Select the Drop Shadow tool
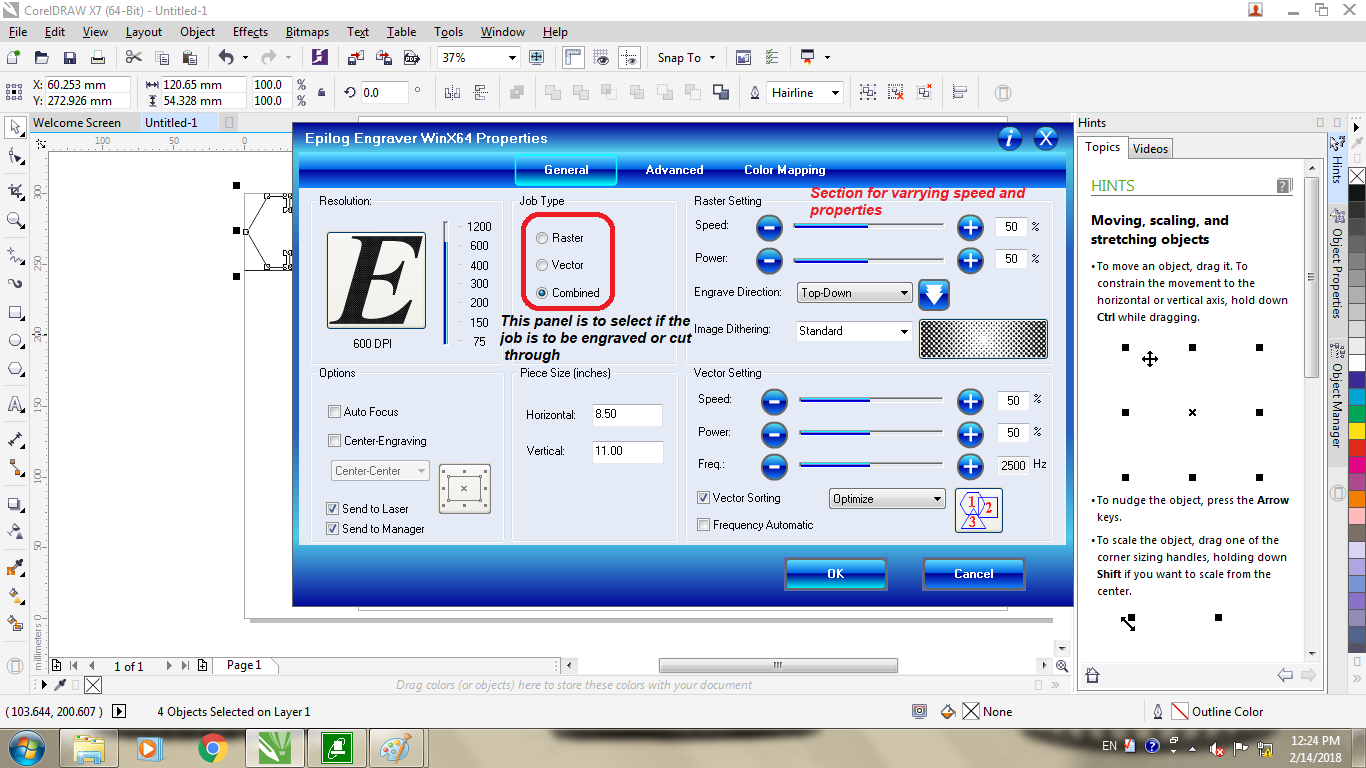 click(x=15, y=505)
